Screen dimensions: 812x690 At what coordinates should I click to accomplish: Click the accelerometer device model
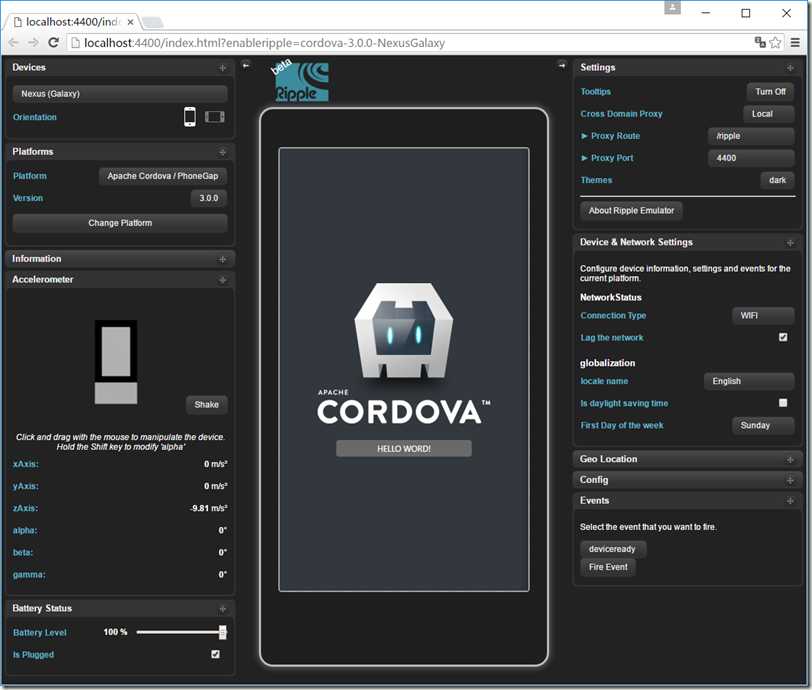[x=116, y=362]
